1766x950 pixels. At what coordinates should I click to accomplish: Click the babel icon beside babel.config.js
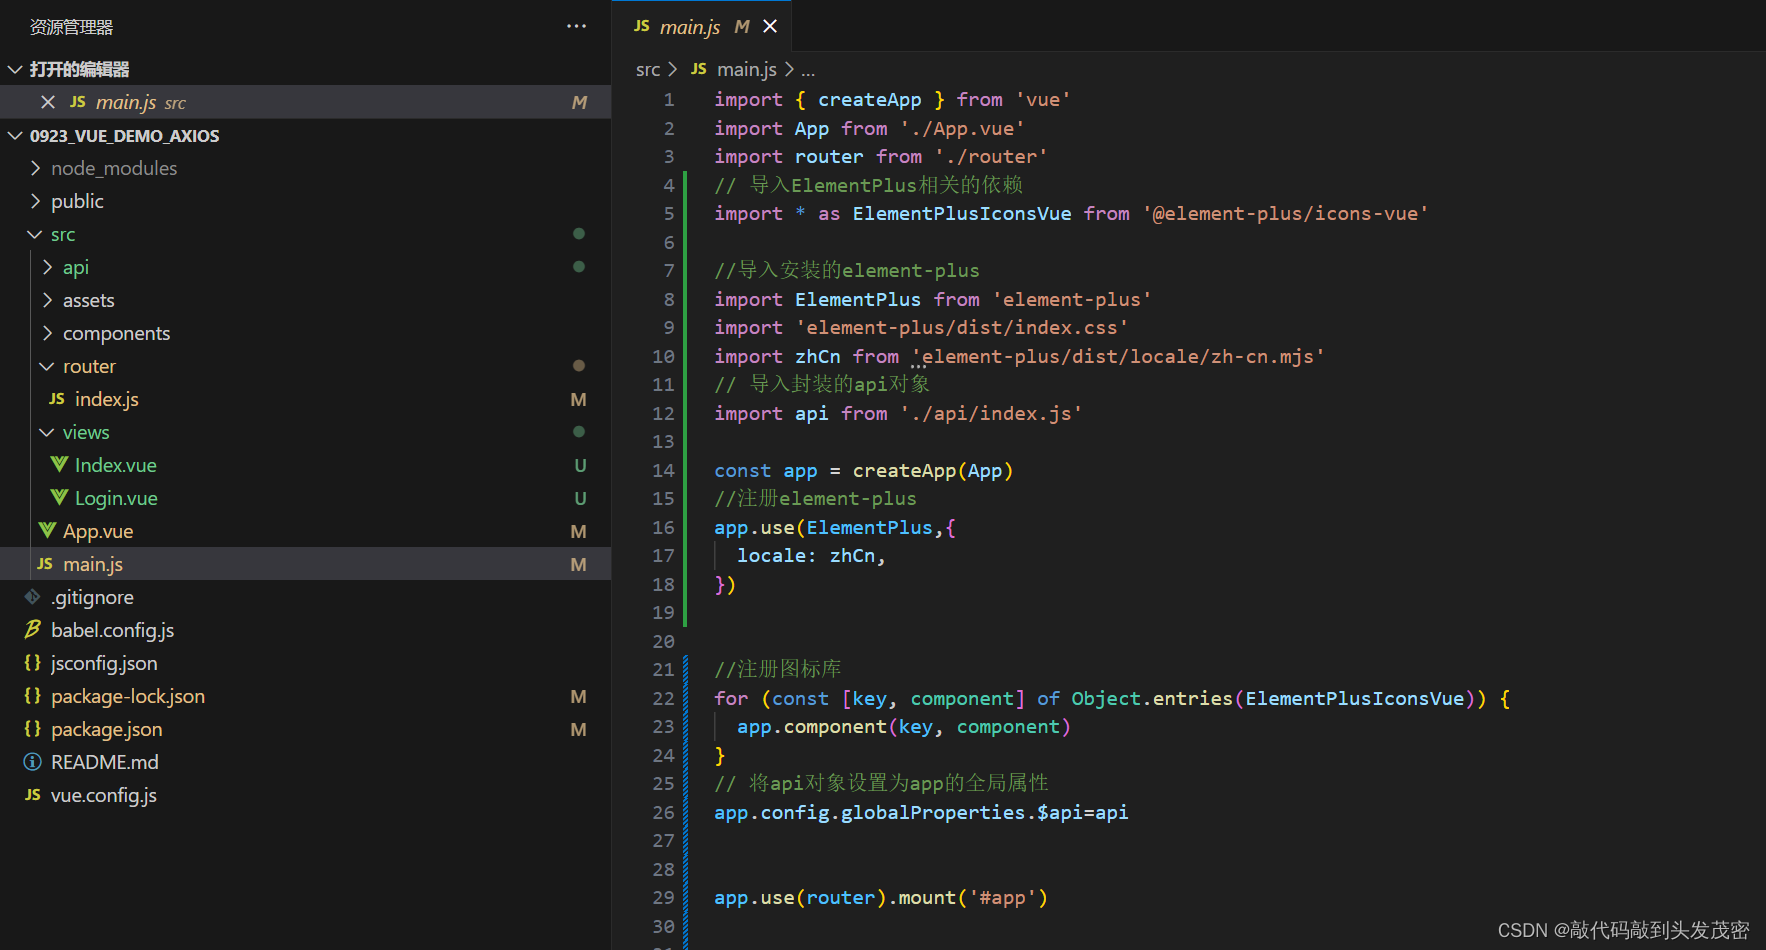pyautogui.click(x=33, y=630)
